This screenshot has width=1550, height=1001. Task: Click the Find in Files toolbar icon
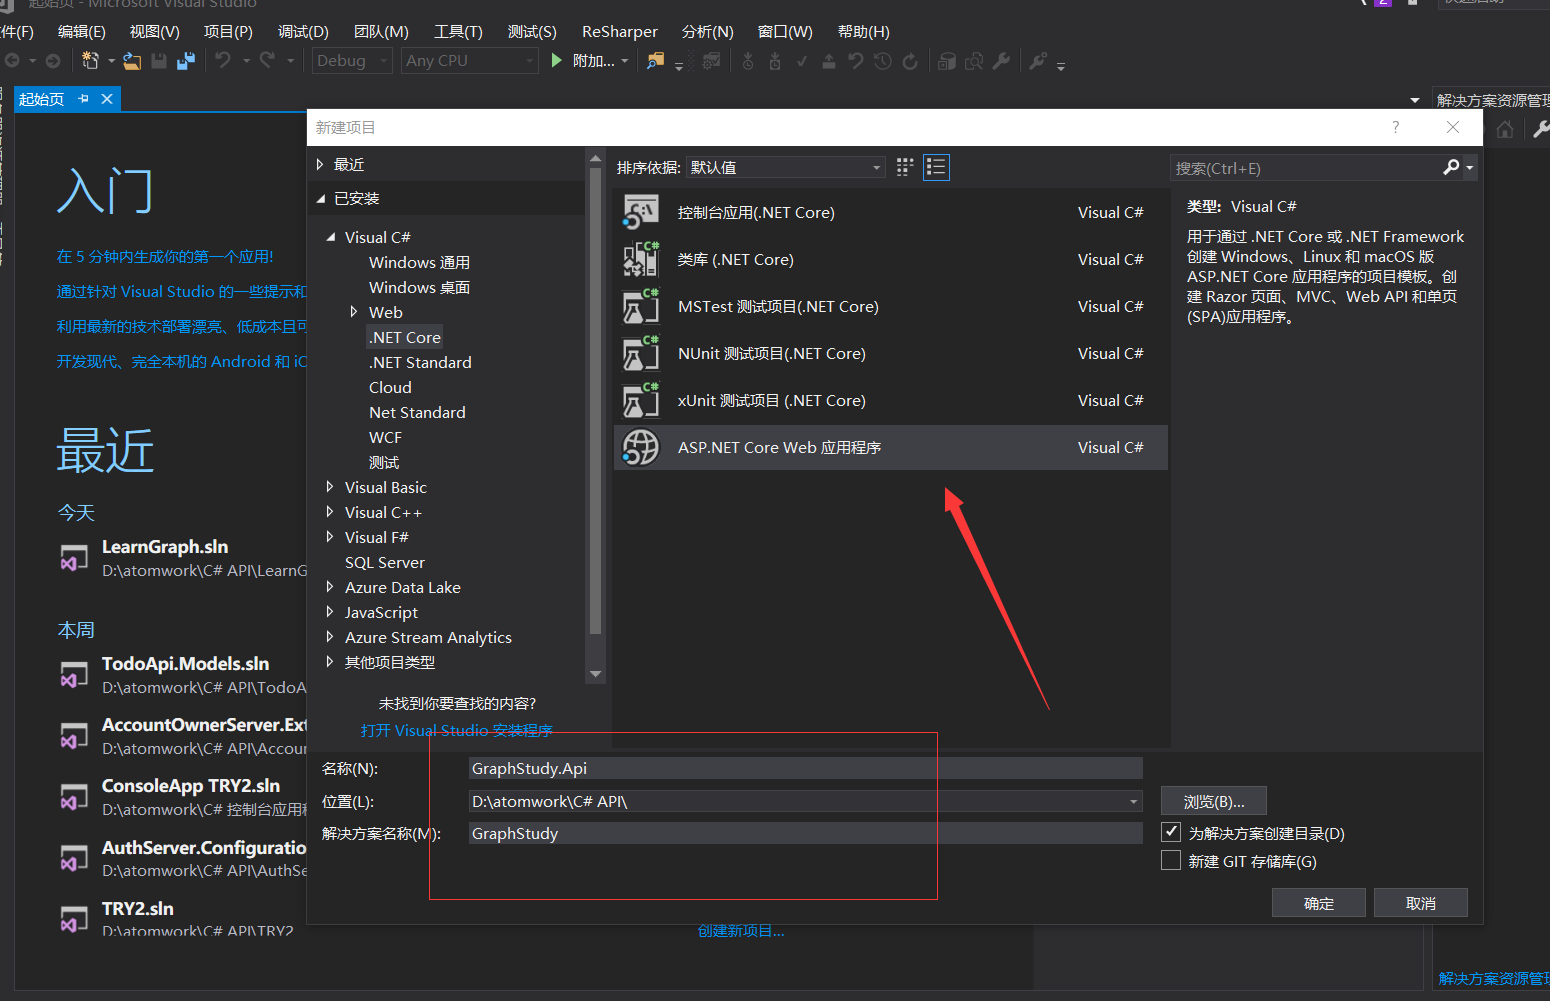click(655, 61)
